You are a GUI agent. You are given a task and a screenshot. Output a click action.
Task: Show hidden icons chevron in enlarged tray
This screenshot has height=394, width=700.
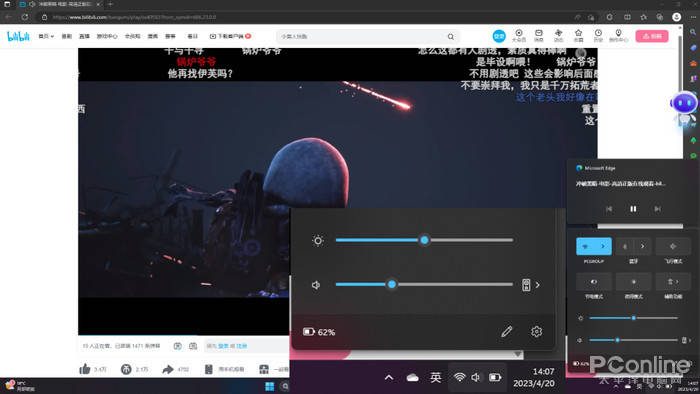point(389,378)
